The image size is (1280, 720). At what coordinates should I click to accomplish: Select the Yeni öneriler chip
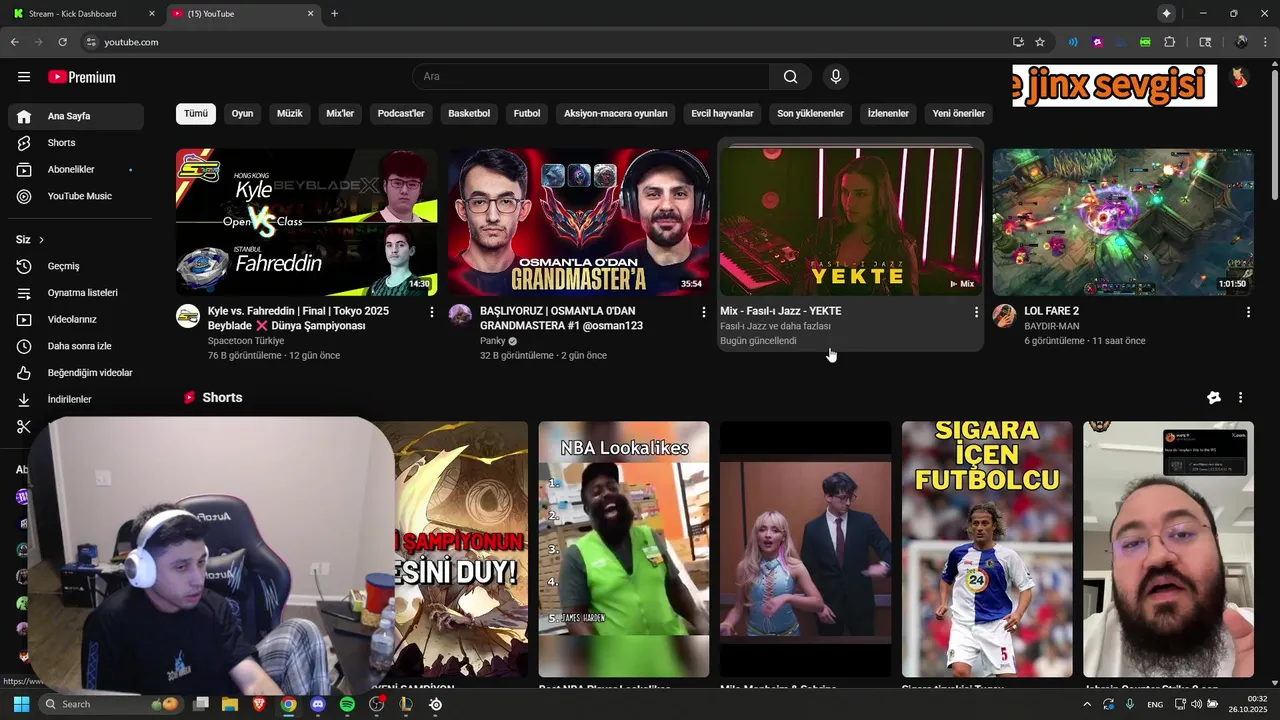959,114
